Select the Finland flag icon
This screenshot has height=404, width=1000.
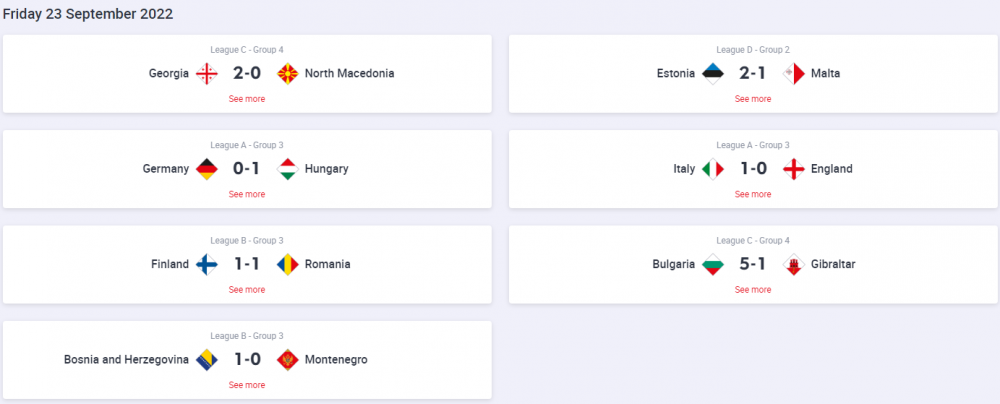[x=207, y=264]
